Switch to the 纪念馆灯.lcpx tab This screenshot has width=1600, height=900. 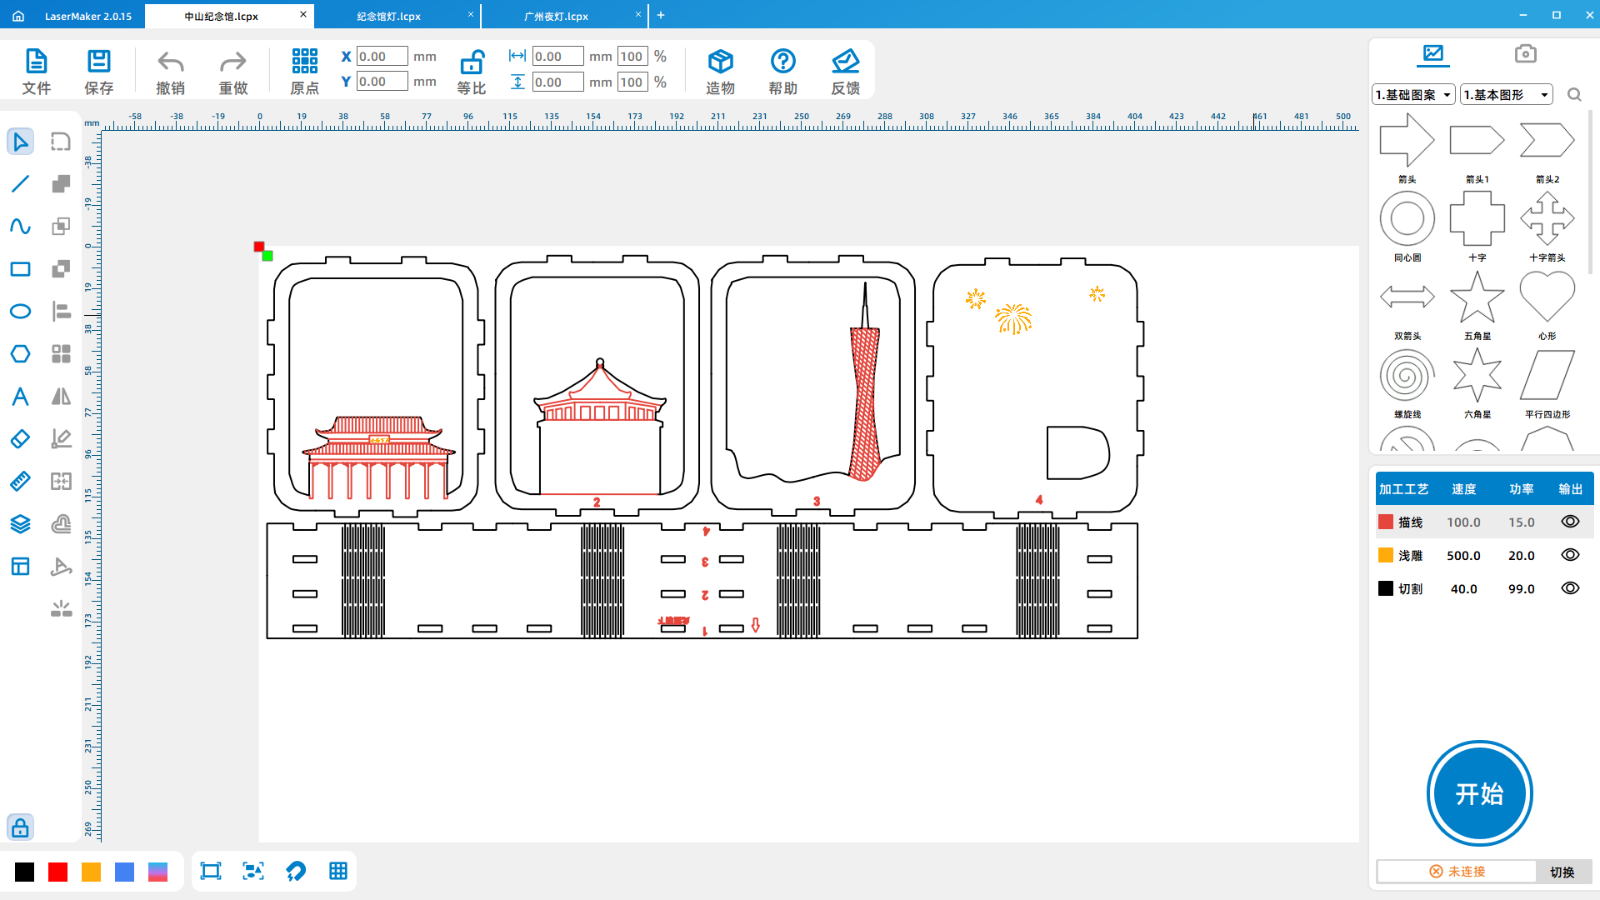click(x=389, y=16)
